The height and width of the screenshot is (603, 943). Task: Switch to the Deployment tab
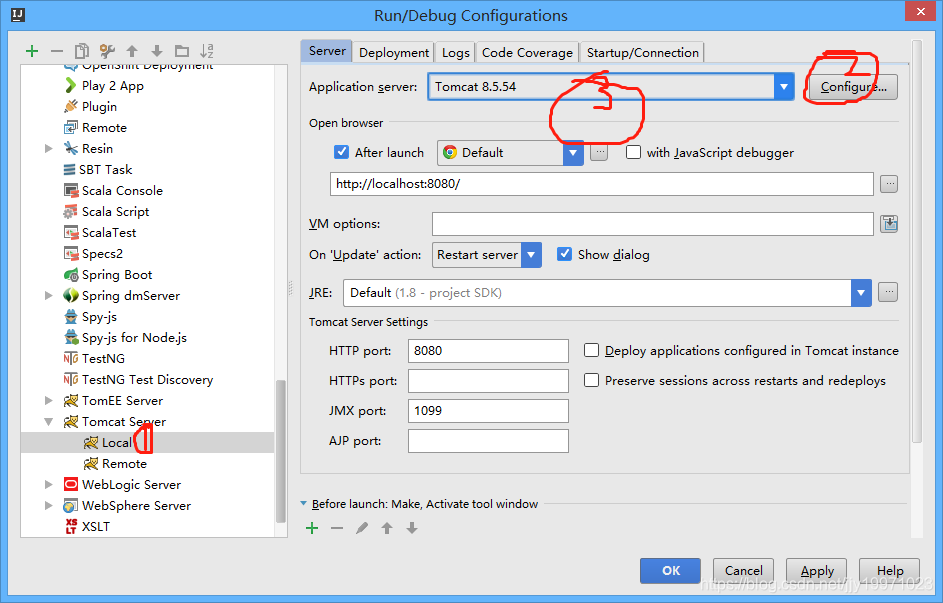(394, 52)
